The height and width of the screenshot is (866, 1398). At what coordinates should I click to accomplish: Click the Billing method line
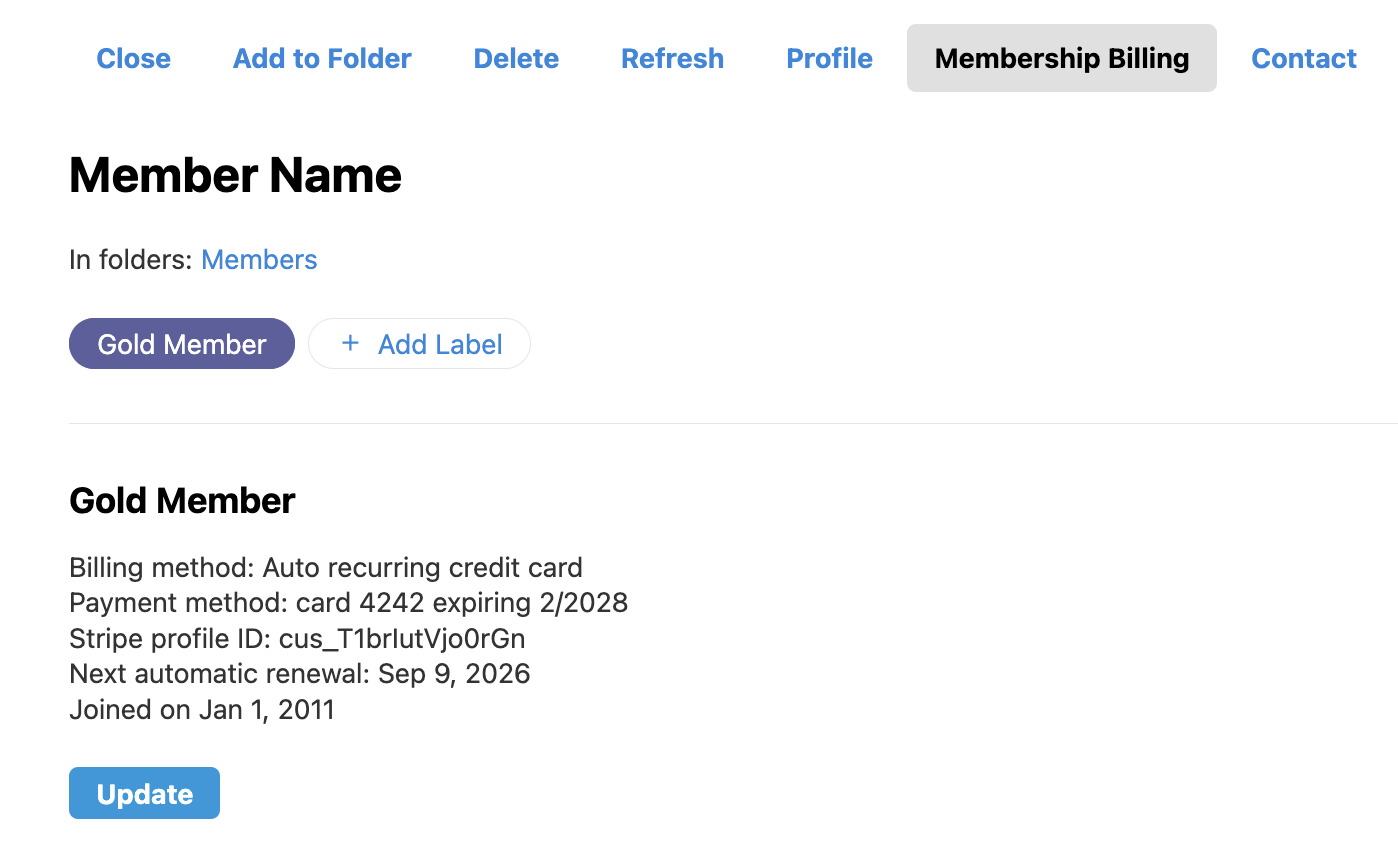point(325,568)
